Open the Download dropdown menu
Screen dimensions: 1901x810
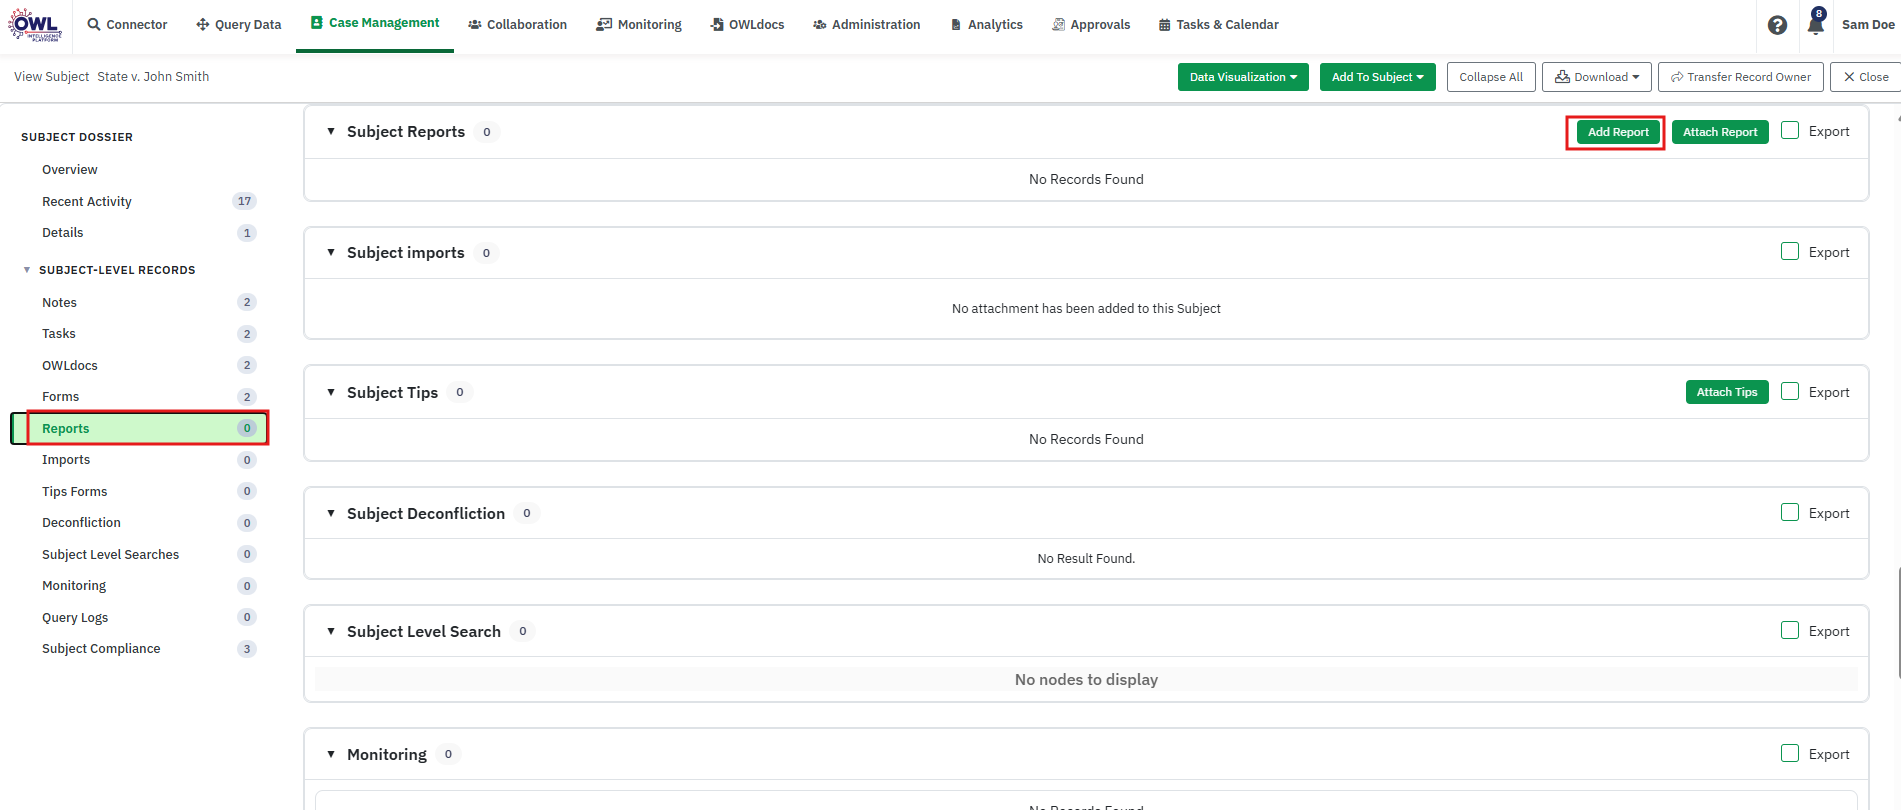1597,77
